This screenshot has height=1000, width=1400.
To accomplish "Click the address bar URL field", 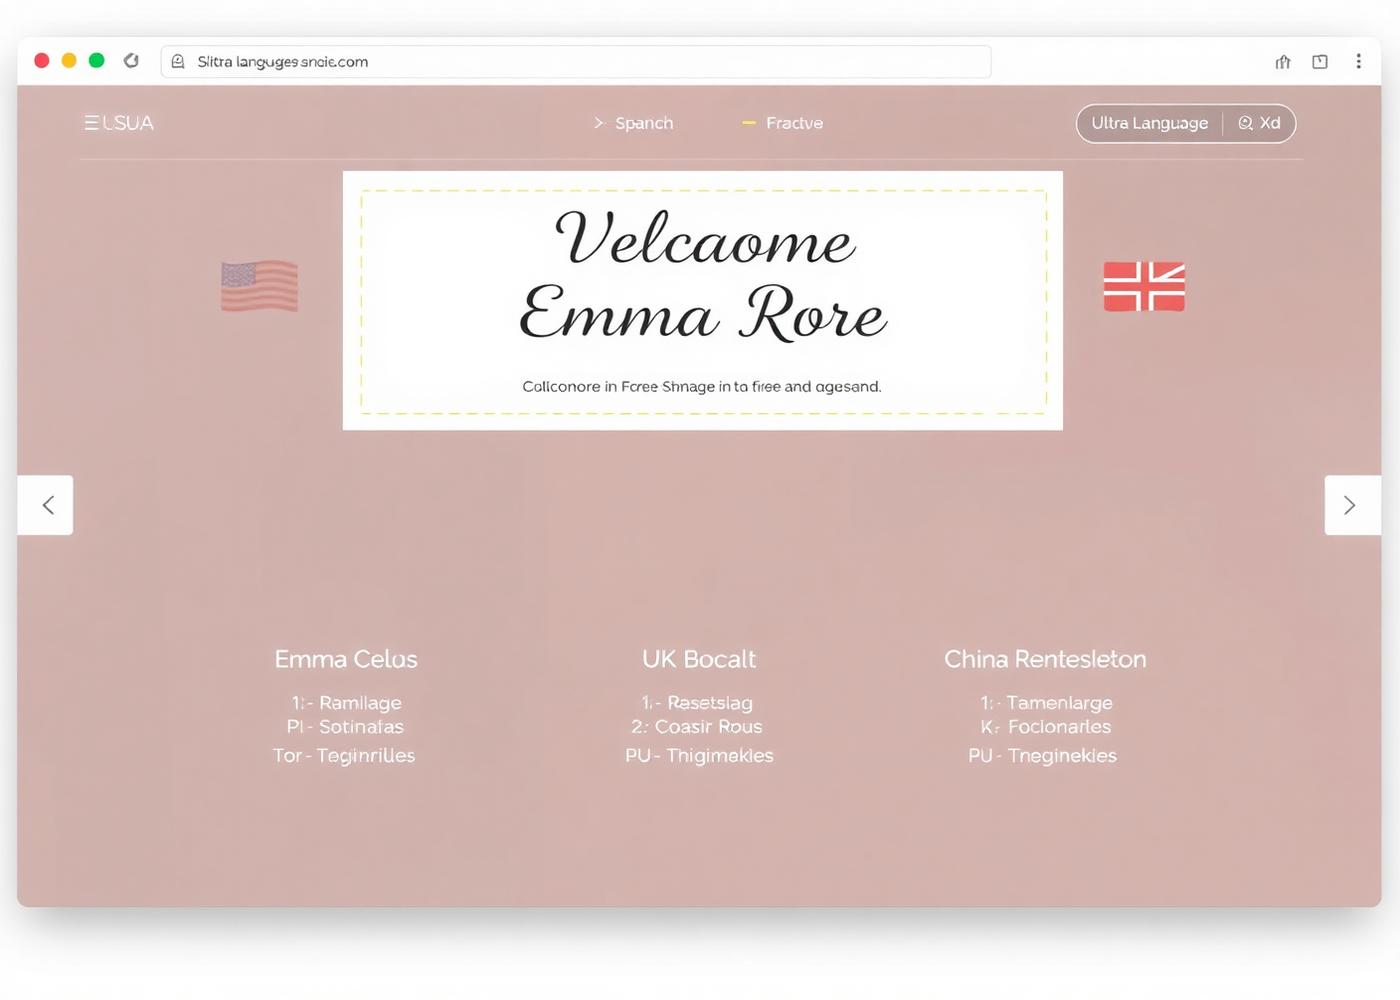I will [x=580, y=62].
